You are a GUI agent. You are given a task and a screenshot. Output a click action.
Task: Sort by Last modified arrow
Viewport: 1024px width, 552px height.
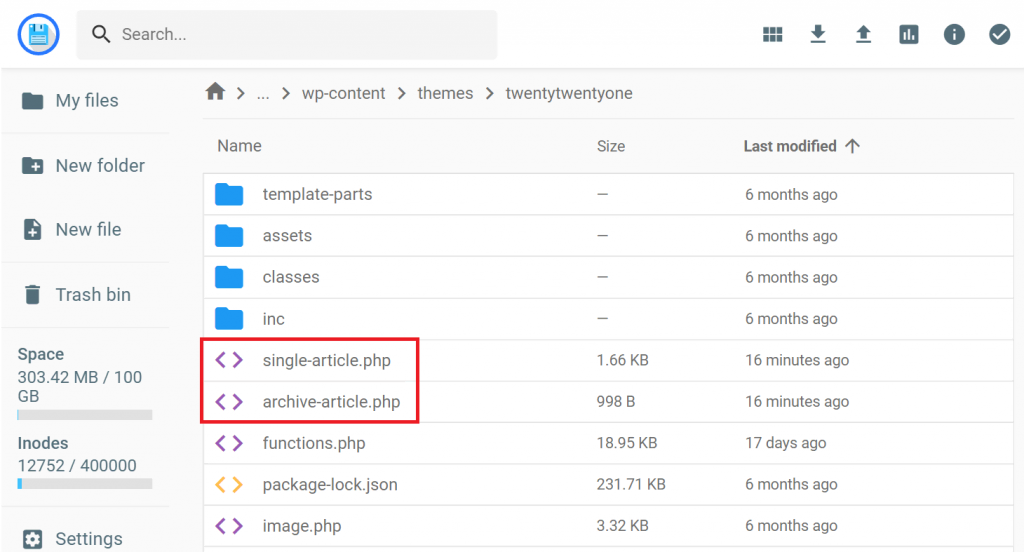click(x=852, y=146)
